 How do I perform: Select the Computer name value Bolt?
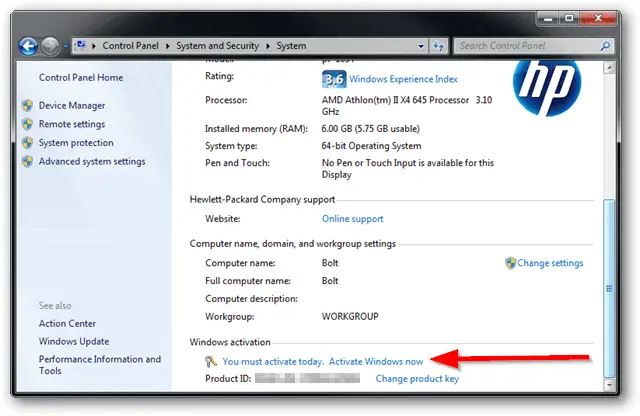pos(330,263)
